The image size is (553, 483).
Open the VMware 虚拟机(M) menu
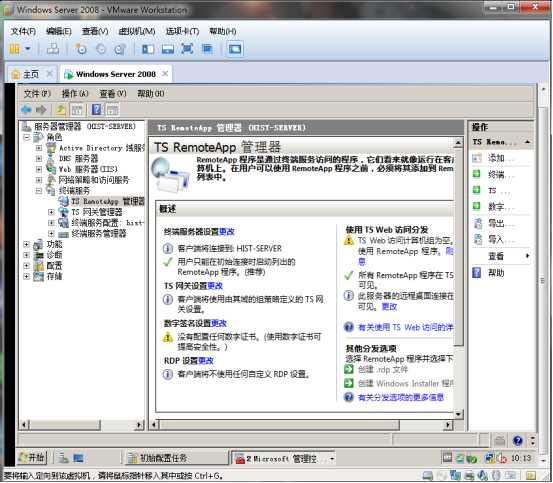(137, 31)
